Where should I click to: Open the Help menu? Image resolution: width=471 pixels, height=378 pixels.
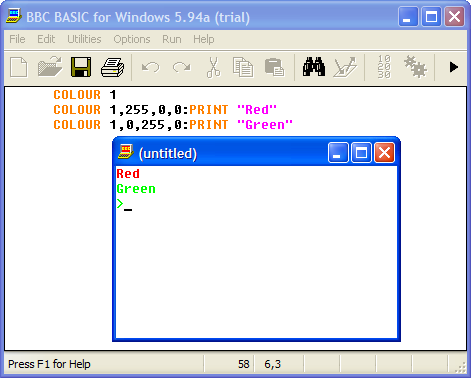204,39
